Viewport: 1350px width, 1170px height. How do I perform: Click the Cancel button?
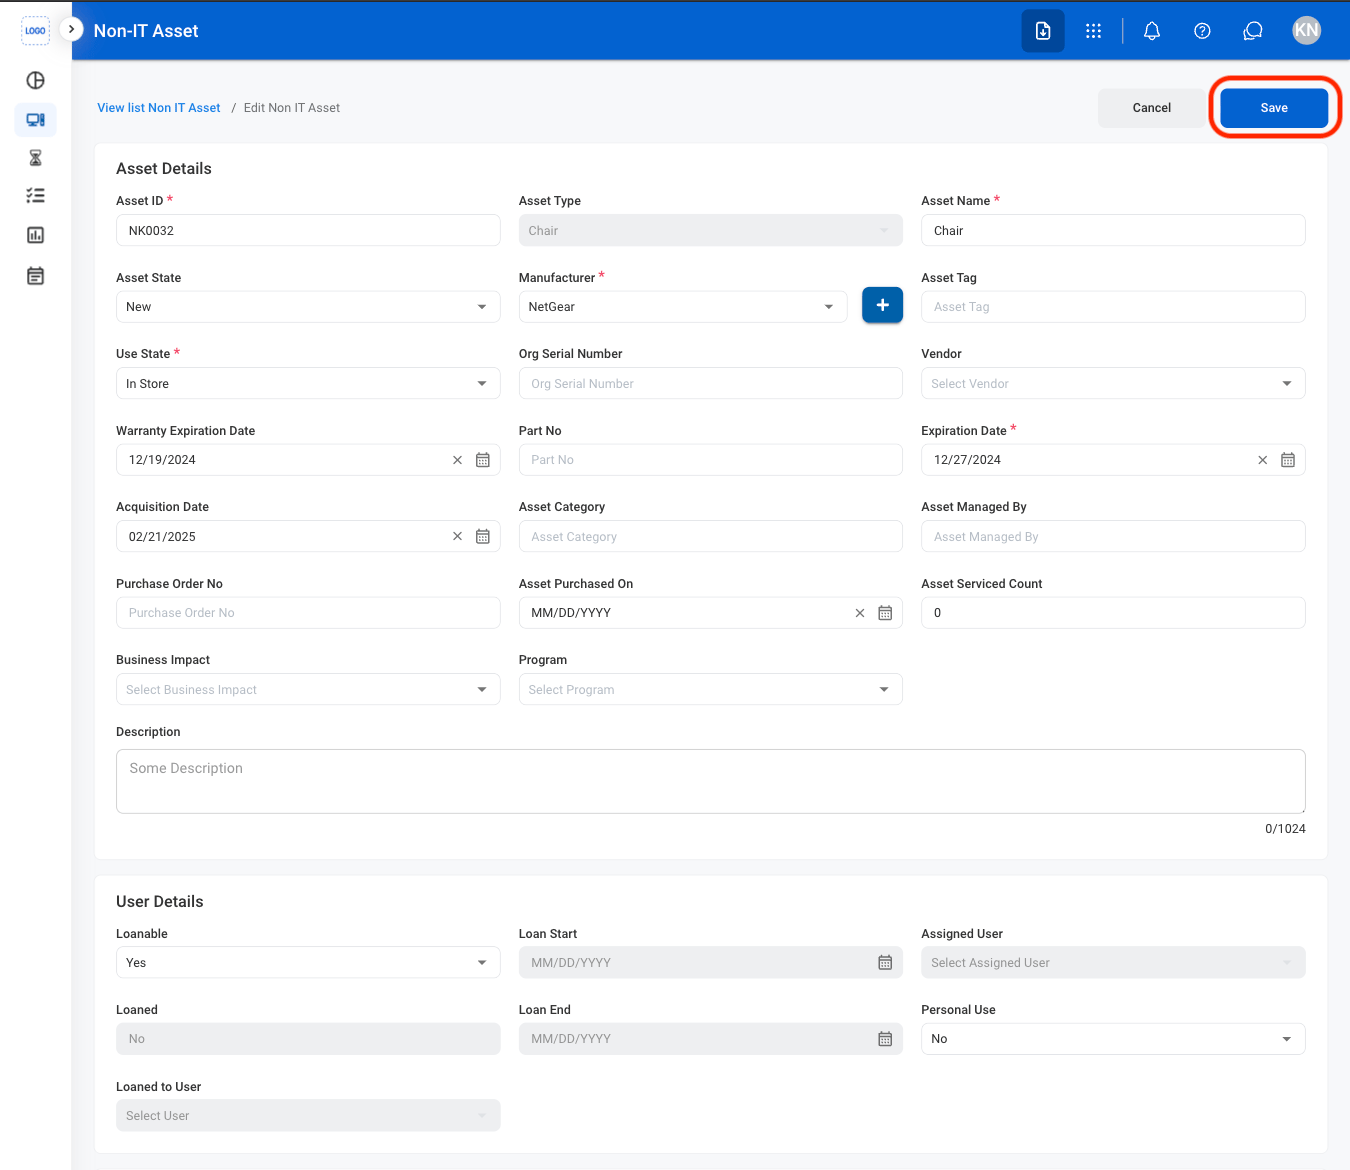[1152, 108]
